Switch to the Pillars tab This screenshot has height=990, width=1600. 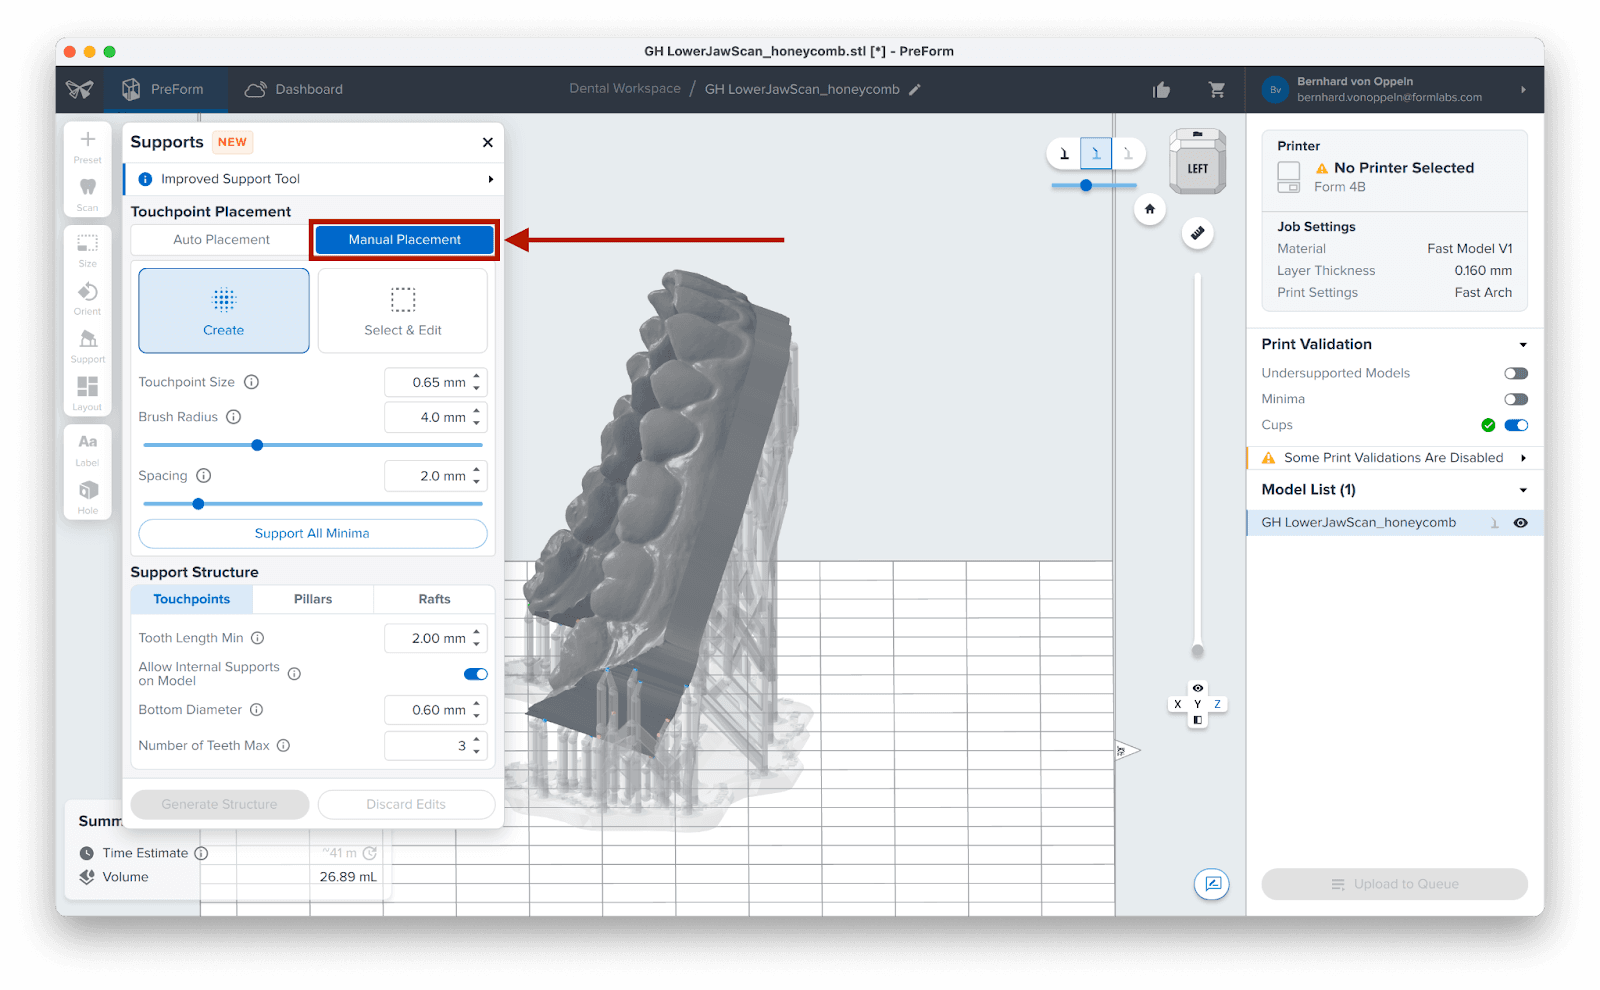click(313, 599)
